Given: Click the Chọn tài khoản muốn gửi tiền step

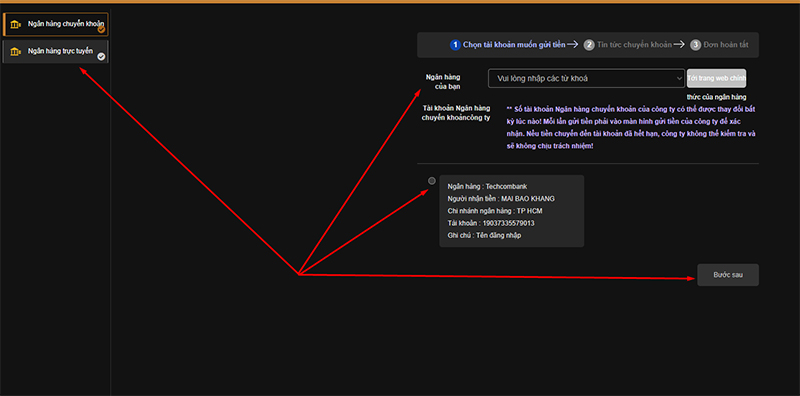Looking at the screenshot, I should [514, 45].
